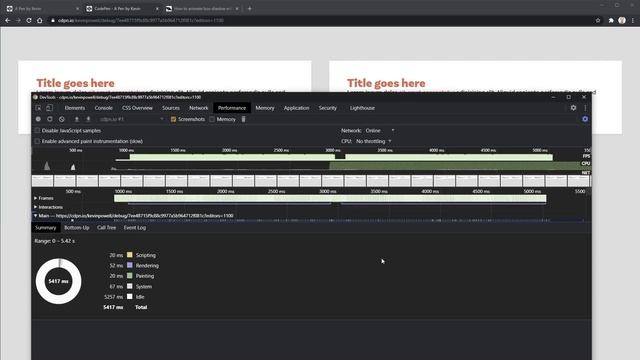Switch to the CodePen browser tab
This screenshot has width=640, height=360.
coord(122,8)
